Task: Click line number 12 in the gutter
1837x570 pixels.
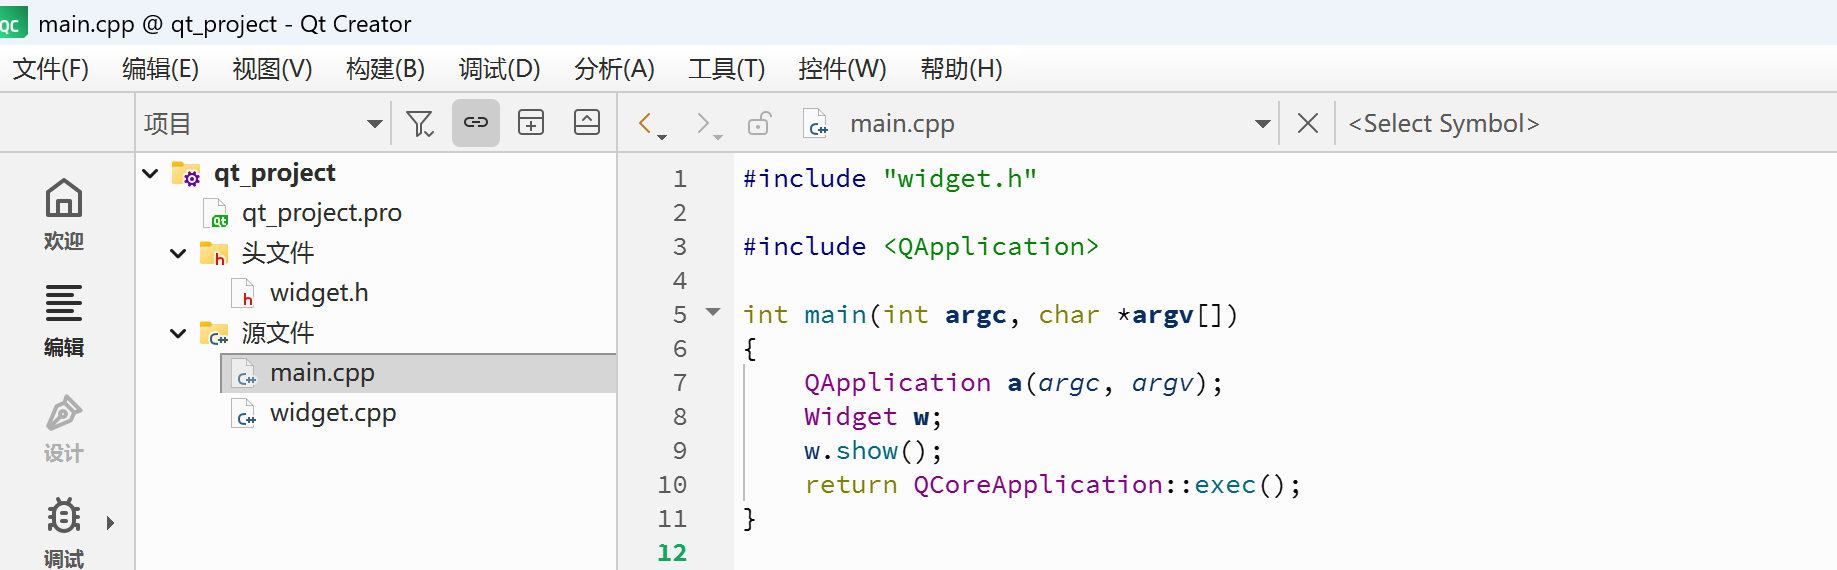Action: [672, 553]
